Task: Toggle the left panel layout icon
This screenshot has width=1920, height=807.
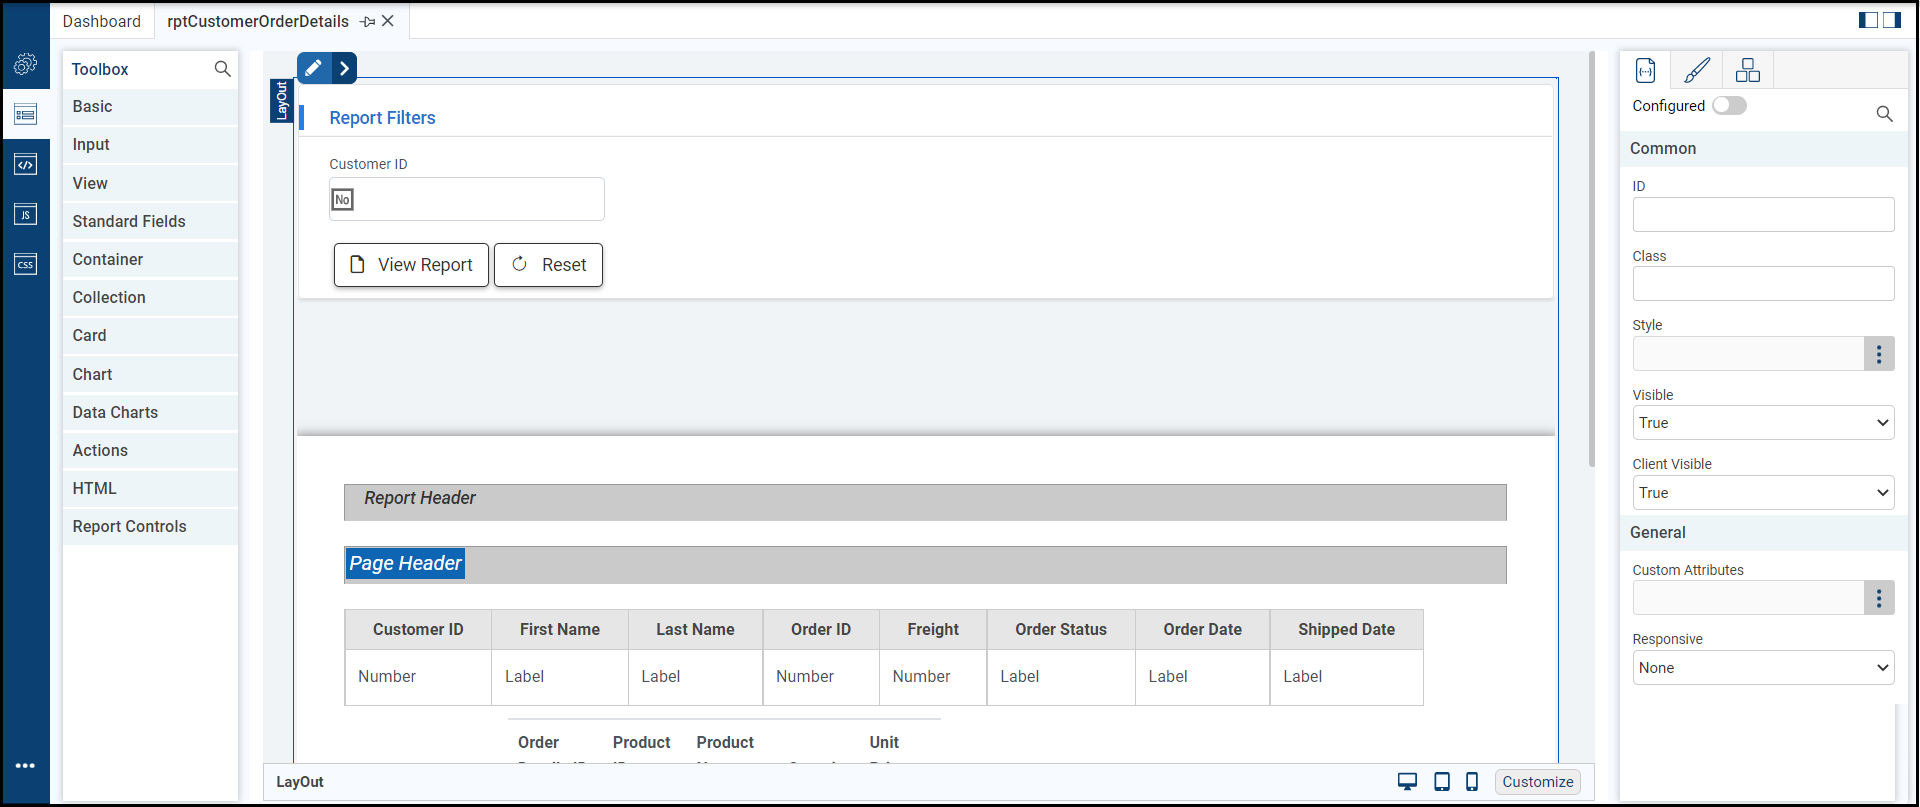Action: [1868, 20]
